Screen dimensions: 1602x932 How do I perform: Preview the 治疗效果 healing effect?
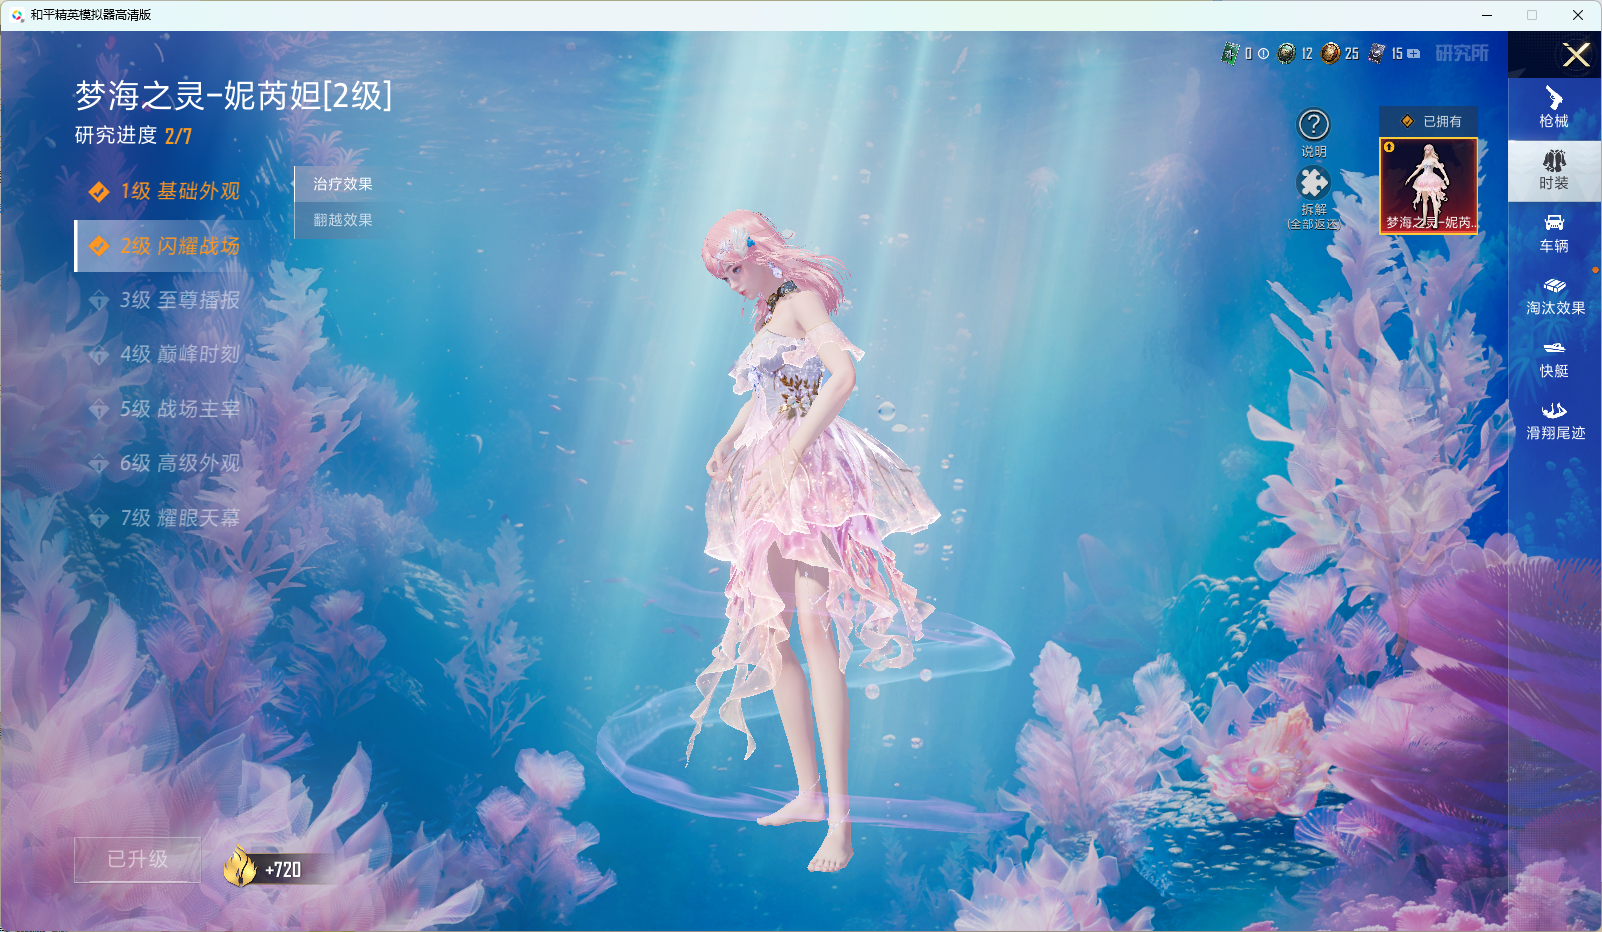point(343,184)
